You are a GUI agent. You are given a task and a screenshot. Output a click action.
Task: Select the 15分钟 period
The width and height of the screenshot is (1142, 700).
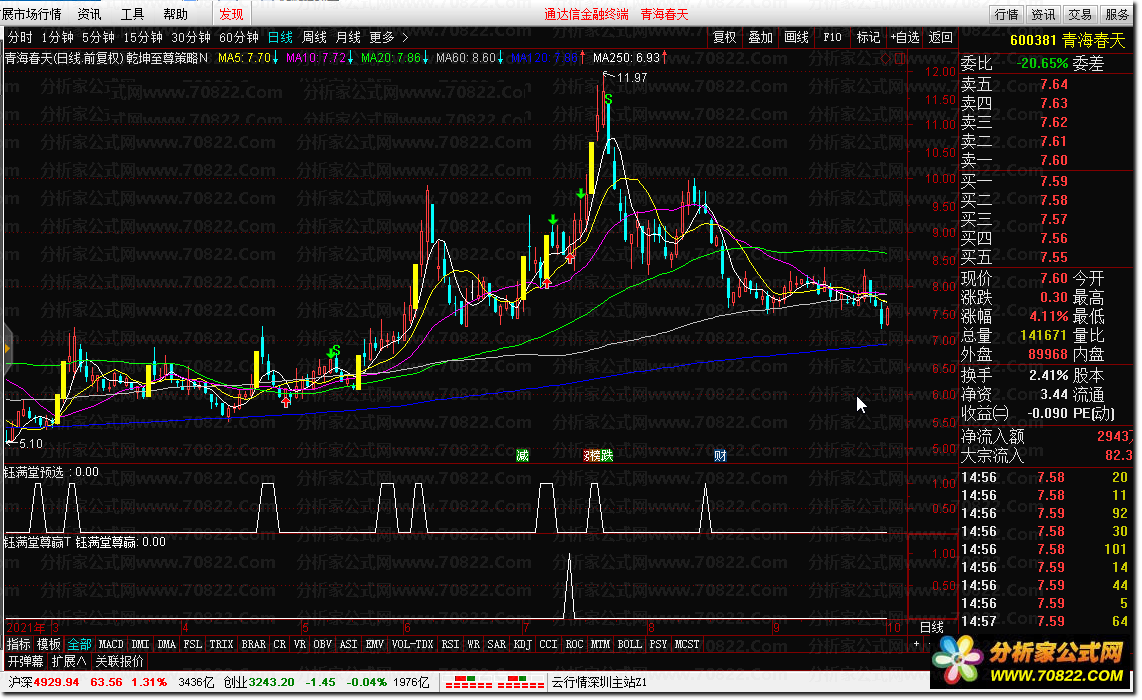143,37
